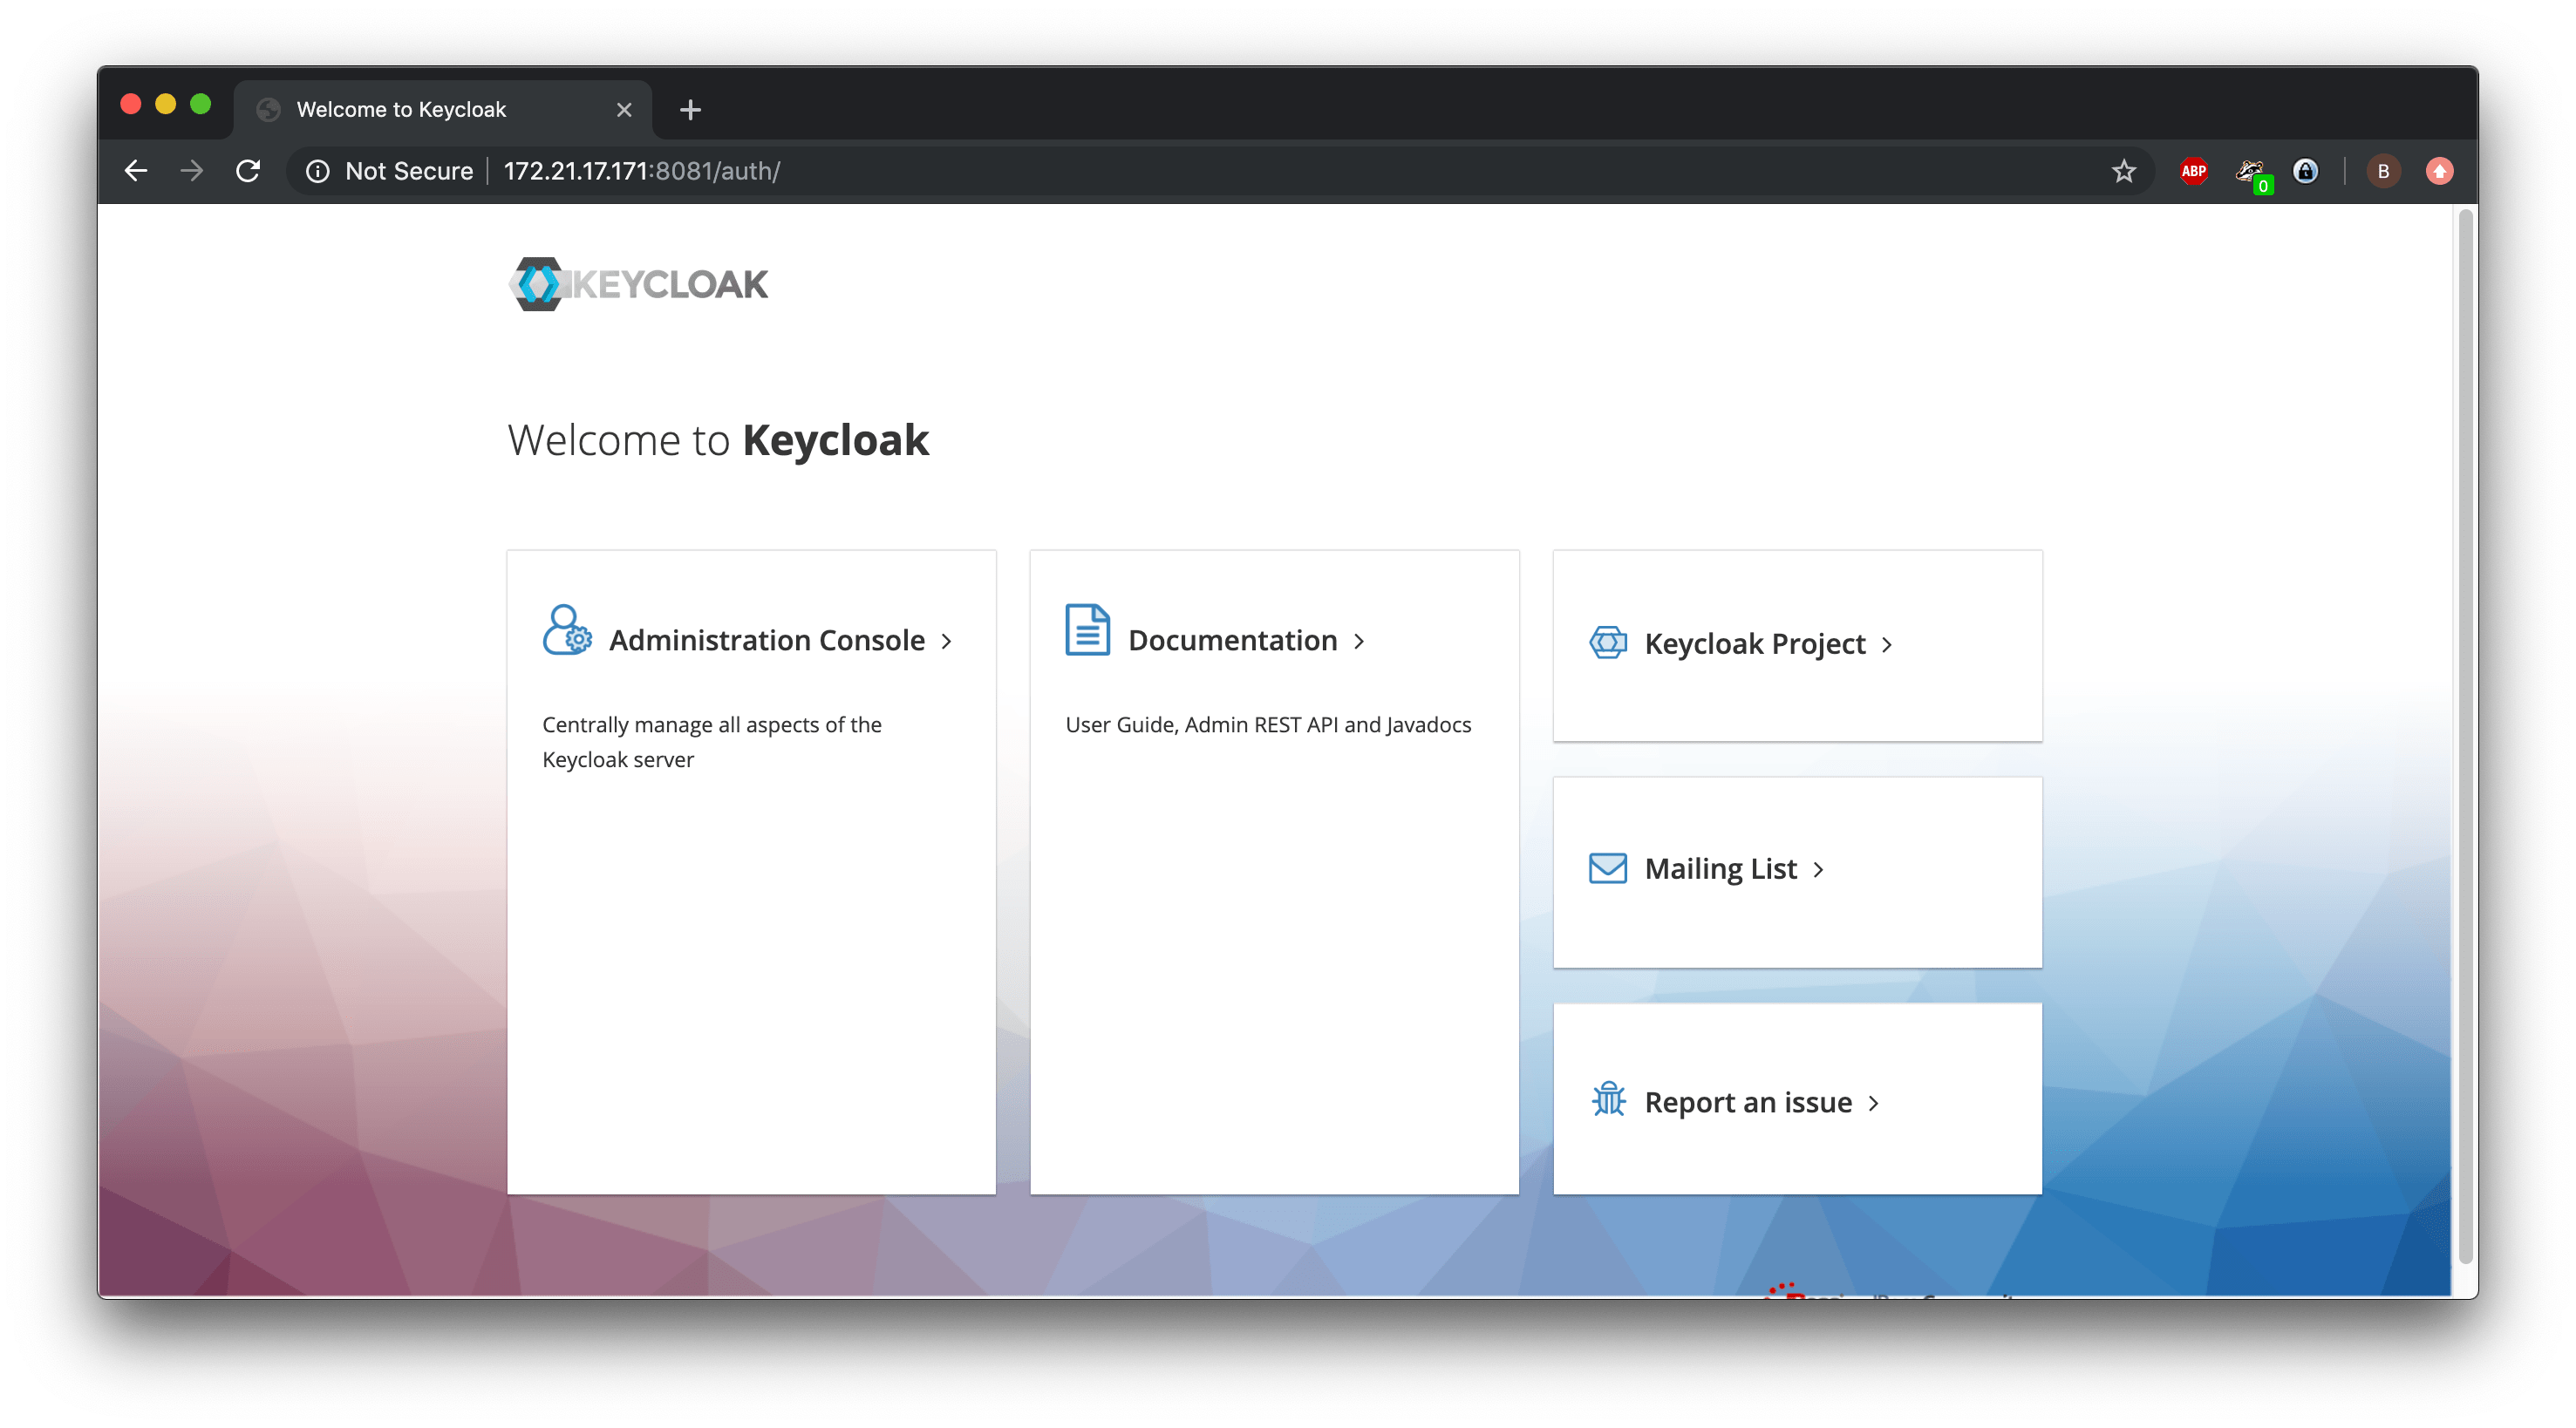Open a new browser tab
Screen dimensions: 2576x1428
(689, 109)
